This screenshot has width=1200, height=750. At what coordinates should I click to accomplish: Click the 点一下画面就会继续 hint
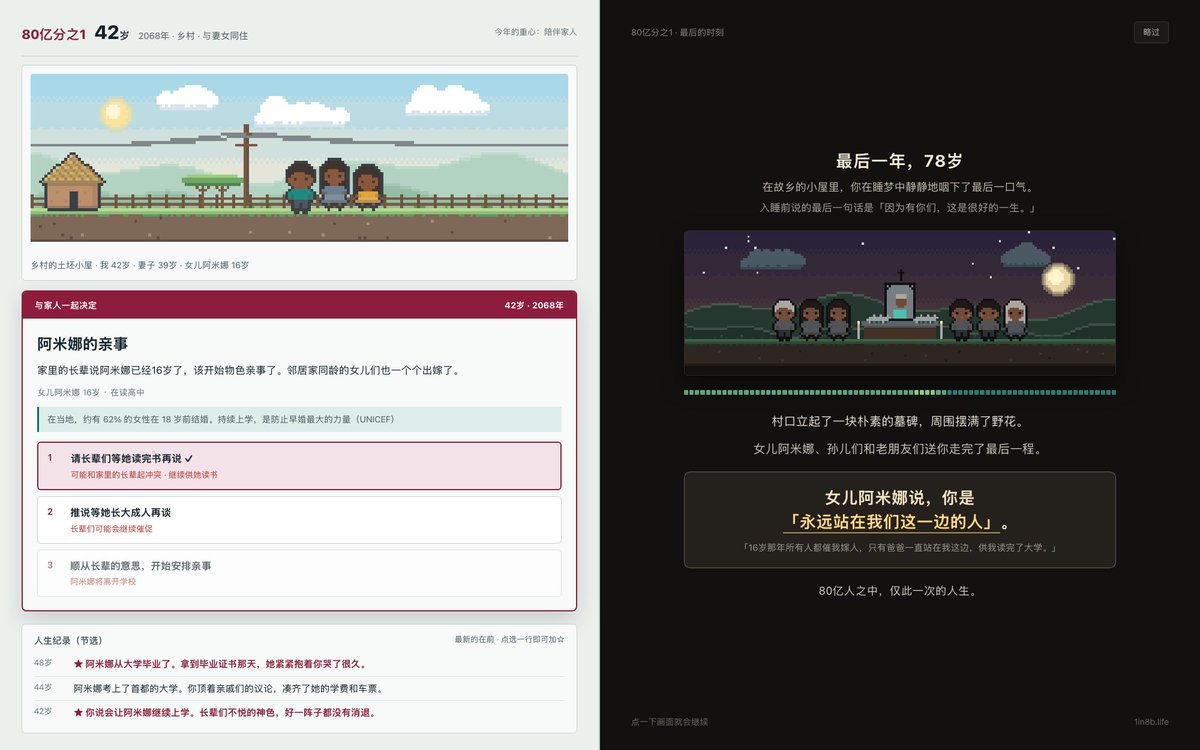(669, 721)
